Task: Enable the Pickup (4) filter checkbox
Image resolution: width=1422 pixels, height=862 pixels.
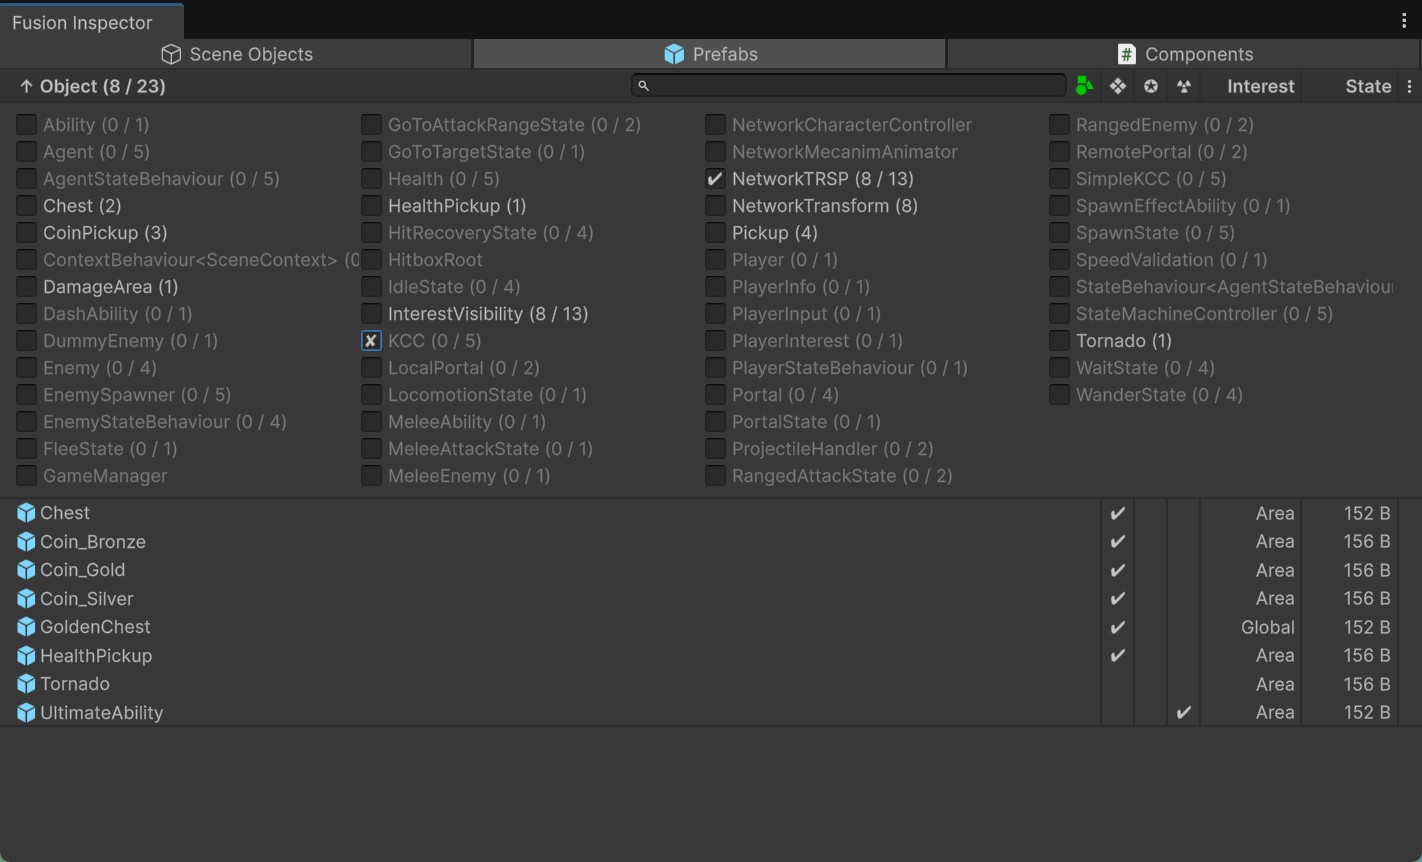Action: pyautogui.click(x=715, y=233)
